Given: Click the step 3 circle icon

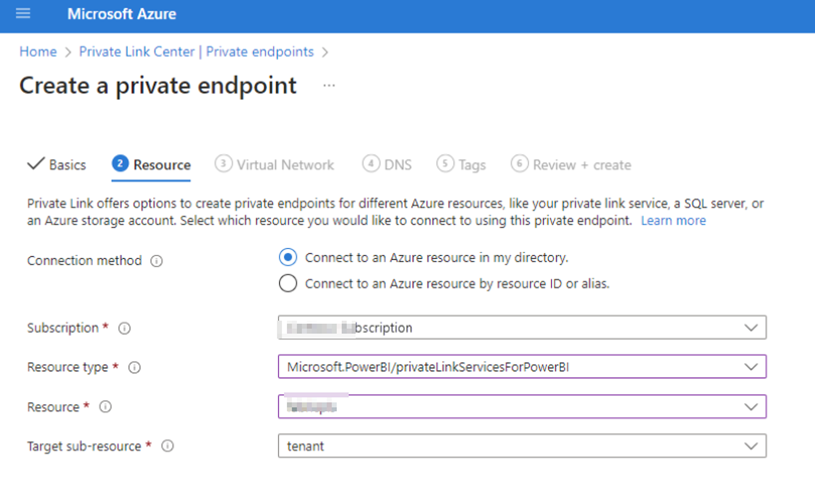Looking at the screenshot, I should point(223,164).
